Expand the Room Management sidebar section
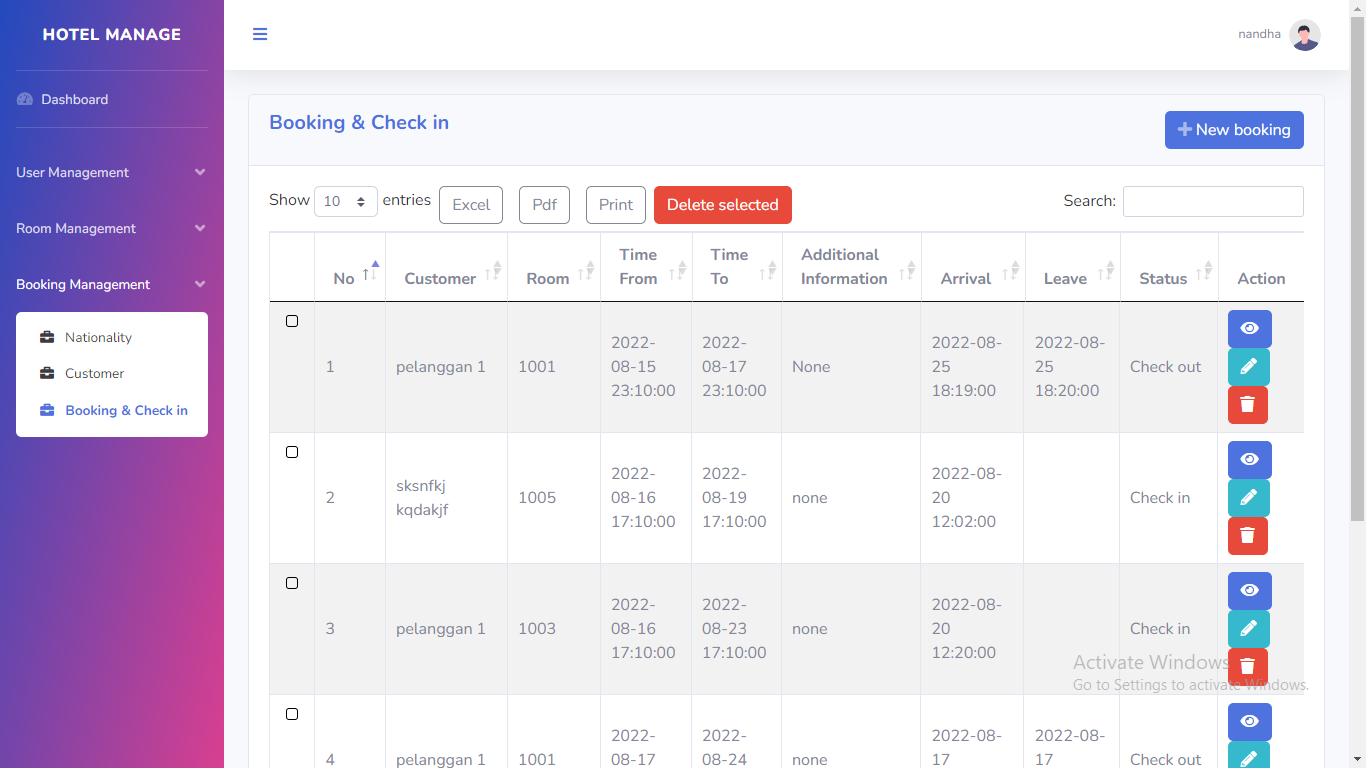This screenshot has width=1366, height=768. pos(111,229)
